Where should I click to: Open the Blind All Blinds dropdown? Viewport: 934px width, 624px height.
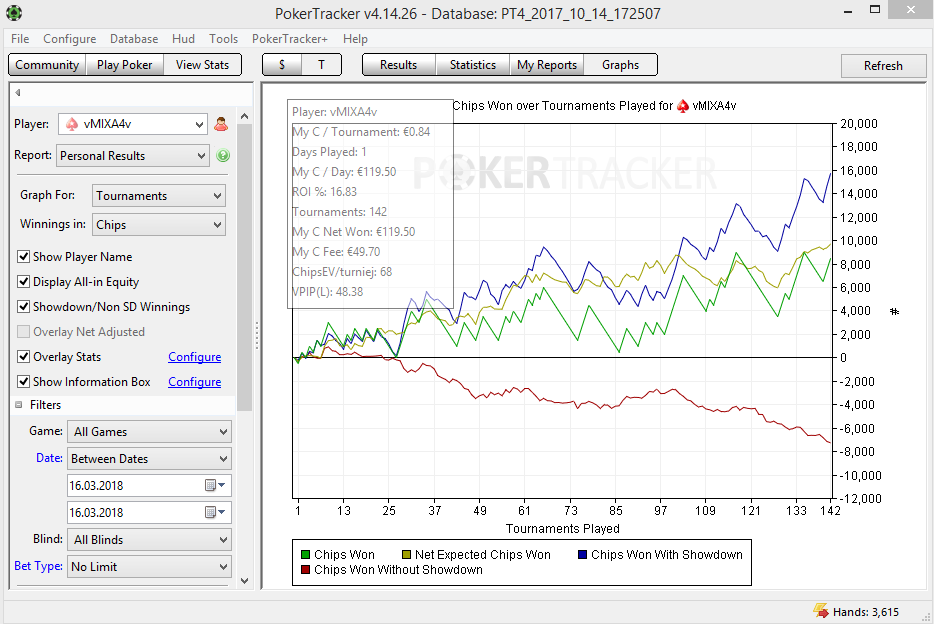pos(150,539)
